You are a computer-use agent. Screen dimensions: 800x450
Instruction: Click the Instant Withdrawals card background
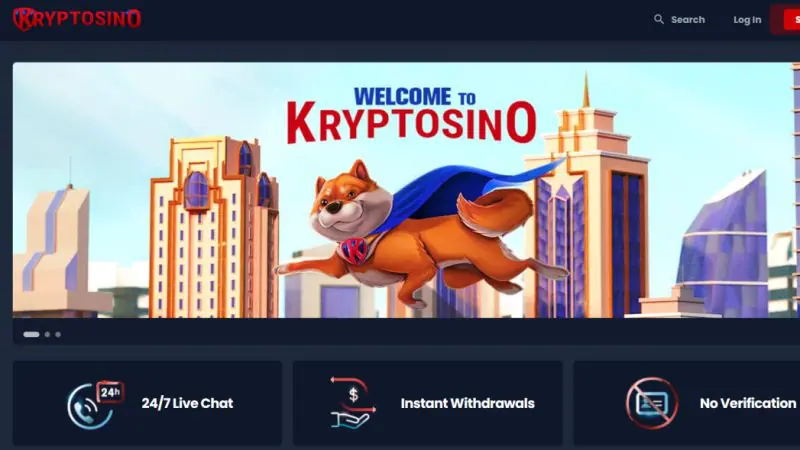point(428,403)
